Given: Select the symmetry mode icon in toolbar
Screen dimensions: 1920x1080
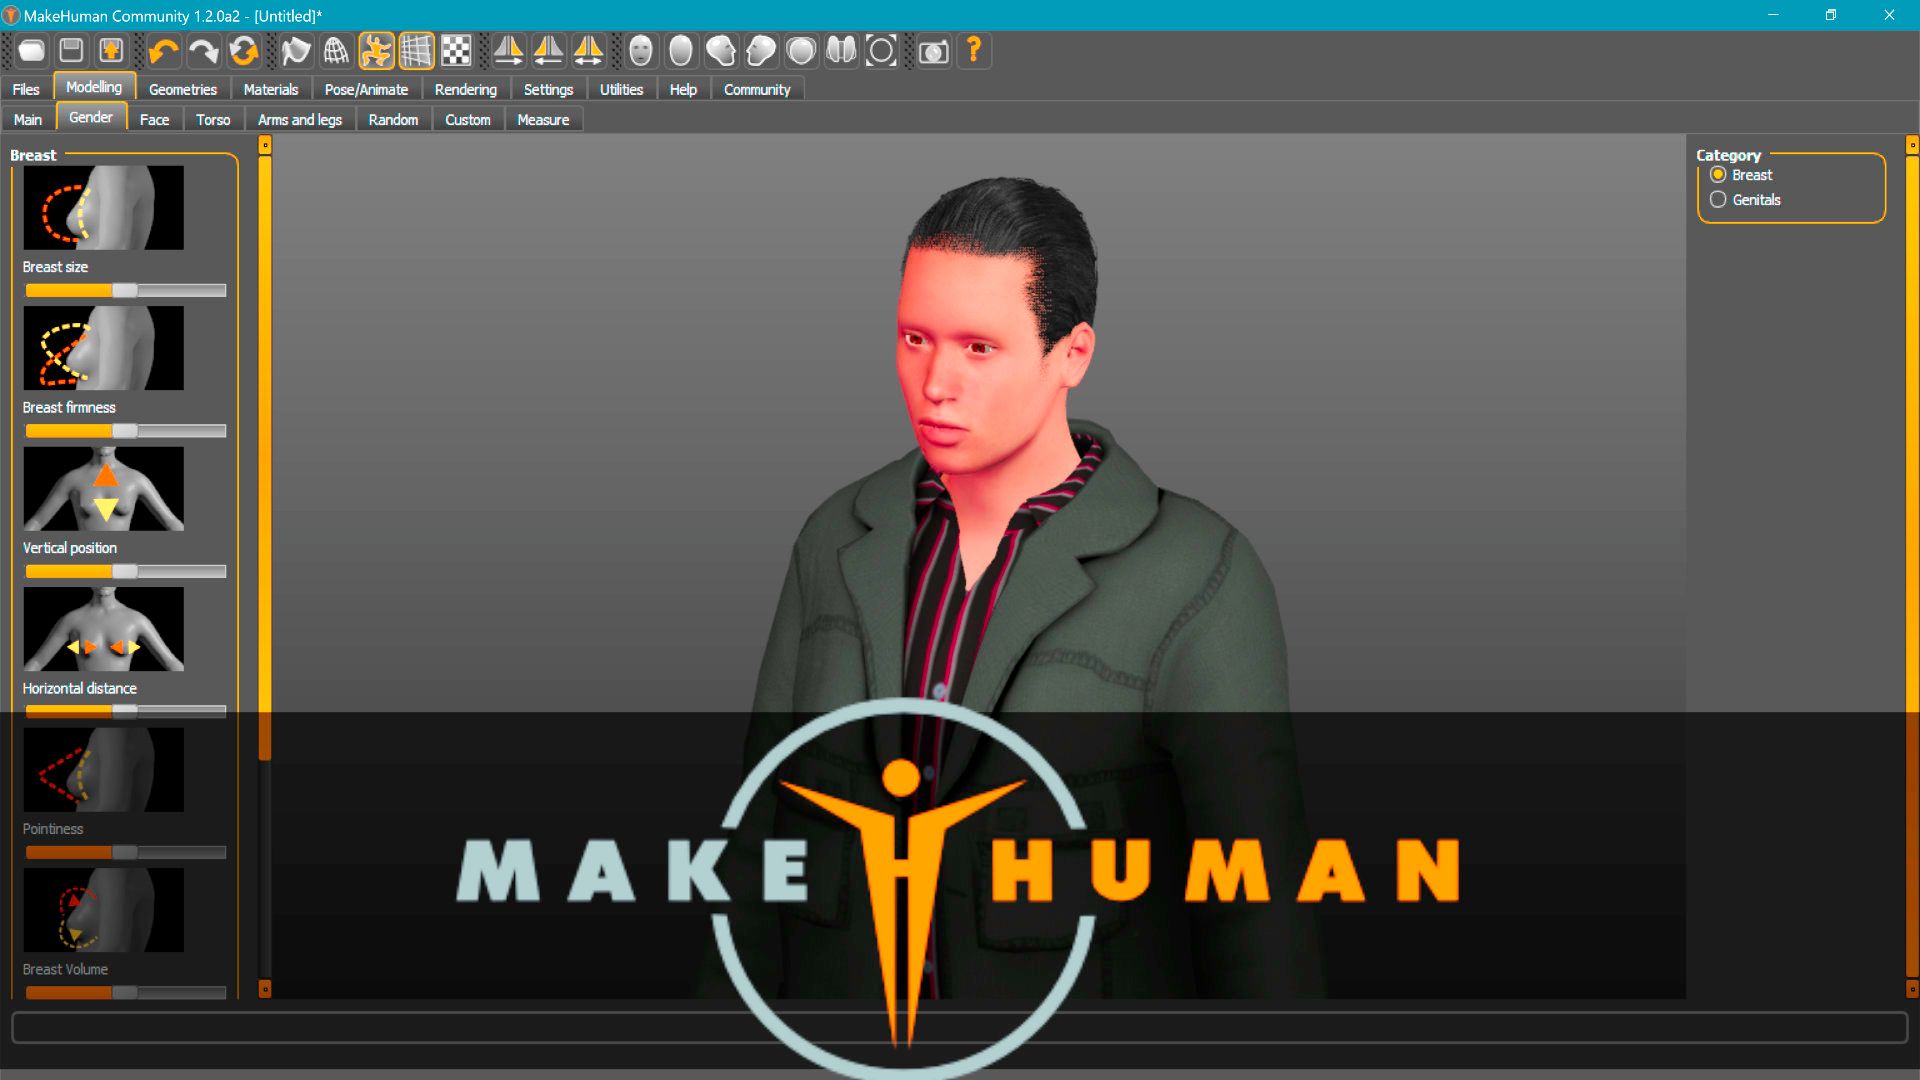Looking at the screenshot, I should 591,50.
